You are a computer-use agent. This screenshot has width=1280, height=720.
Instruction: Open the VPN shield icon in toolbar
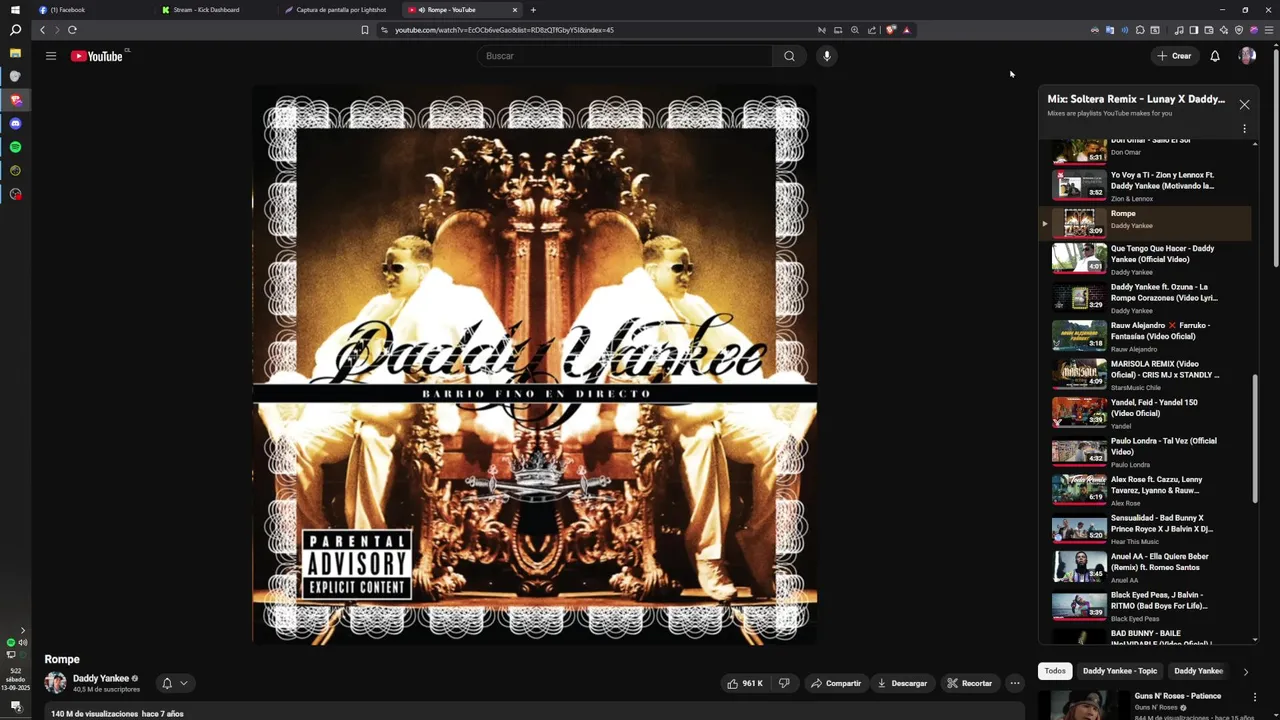[1239, 30]
